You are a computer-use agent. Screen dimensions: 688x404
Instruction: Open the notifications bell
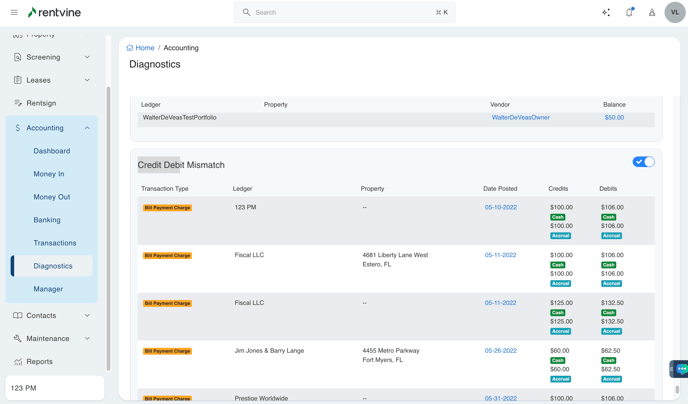pyautogui.click(x=629, y=13)
